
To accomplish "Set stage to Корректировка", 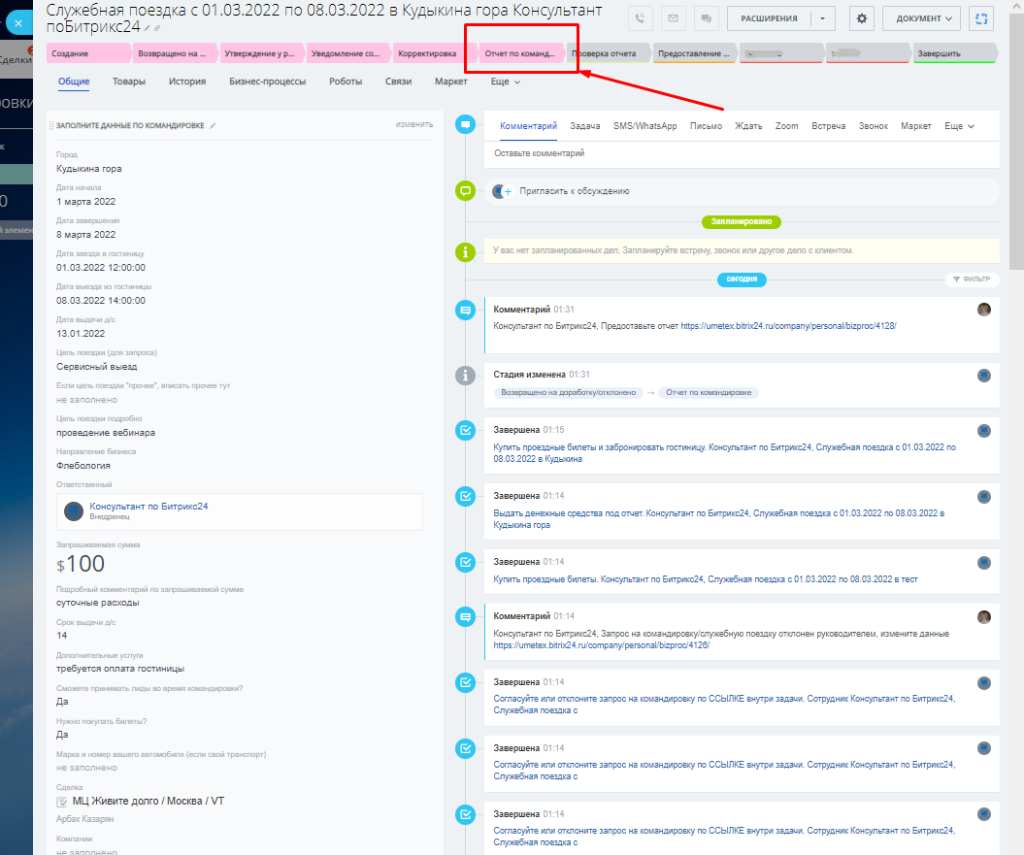I will [x=434, y=54].
